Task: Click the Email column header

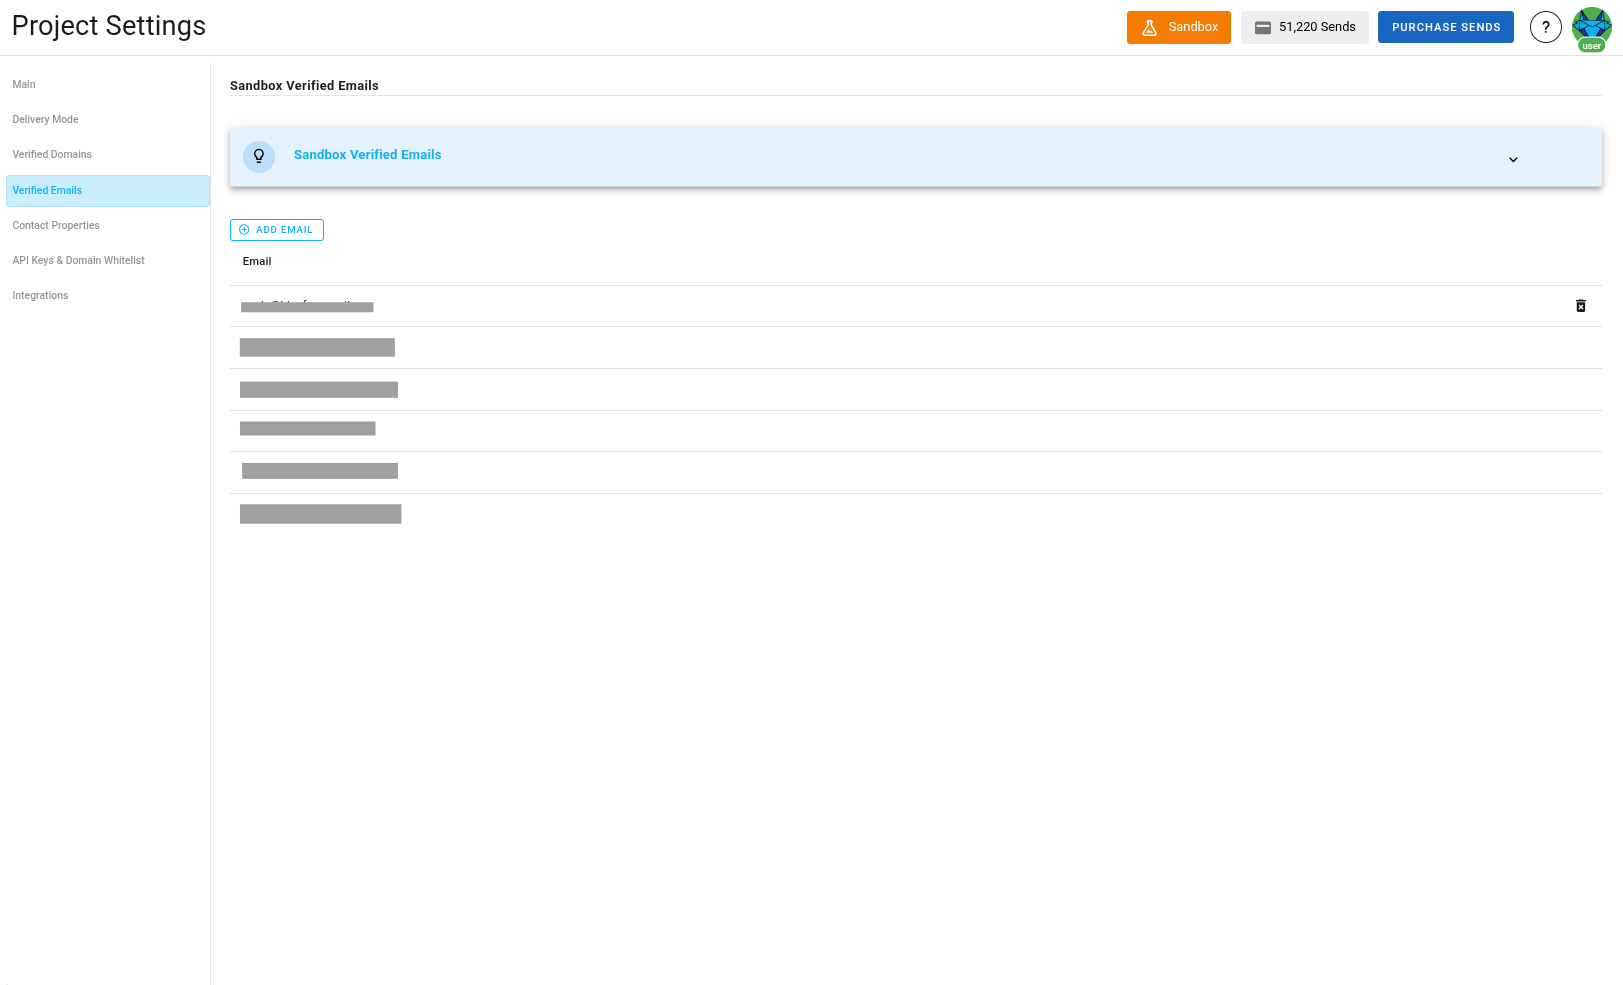Action: (x=257, y=261)
